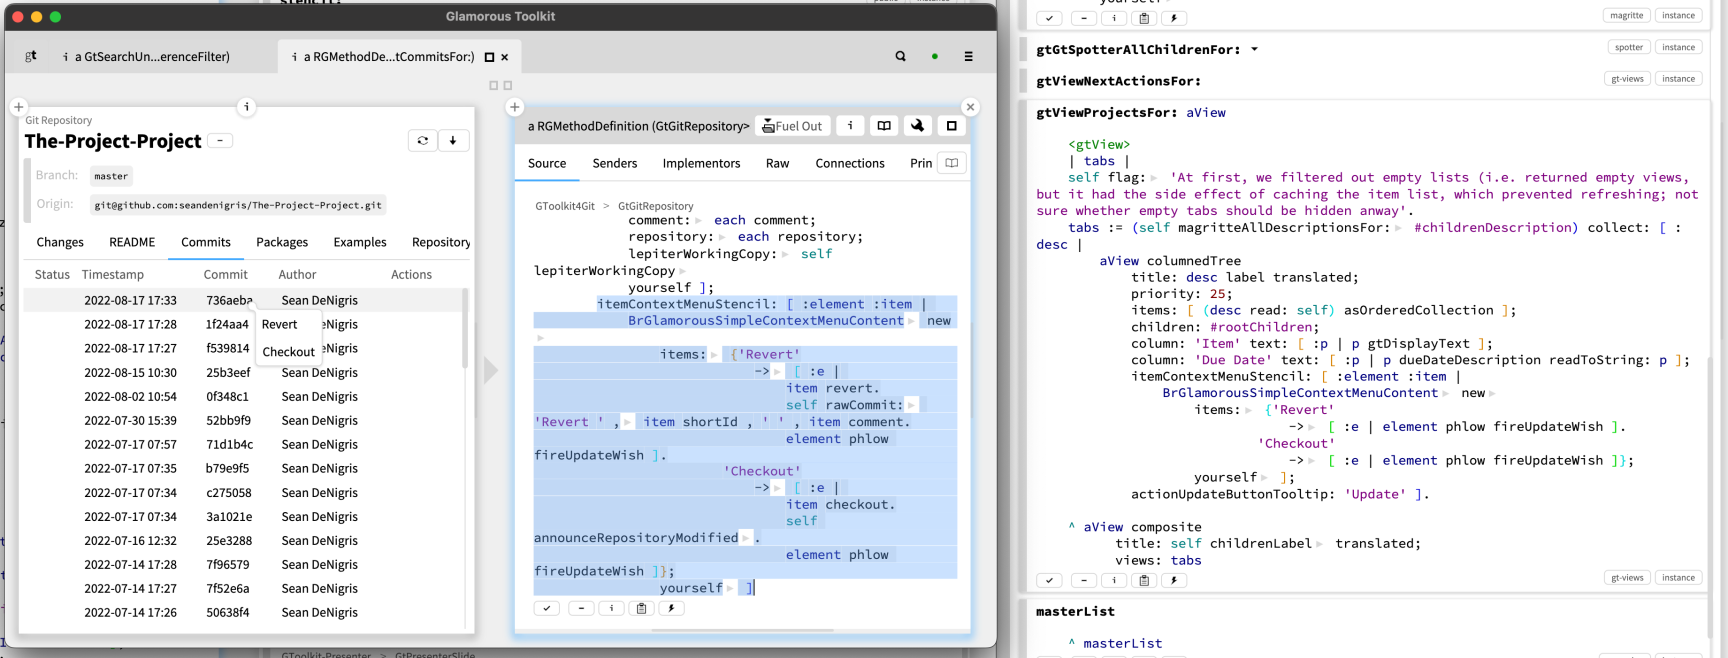
Task: Pull changes with the down-arrow button
Action: (453, 141)
